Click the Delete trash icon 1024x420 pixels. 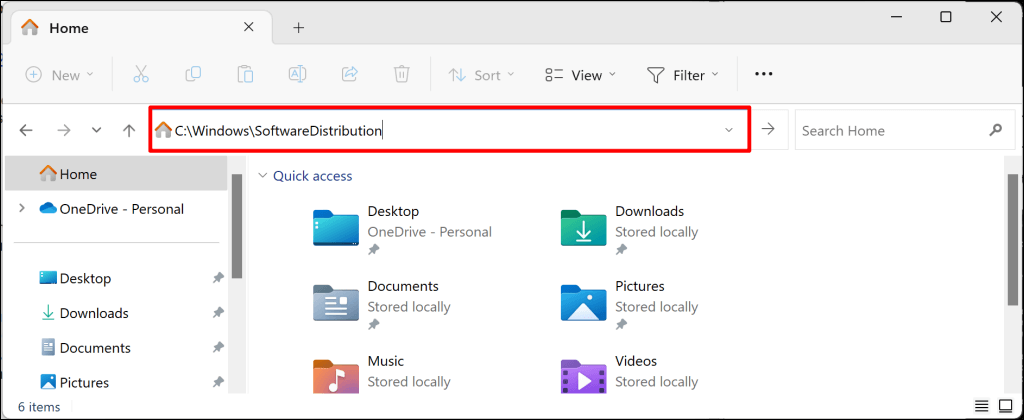point(402,75)
